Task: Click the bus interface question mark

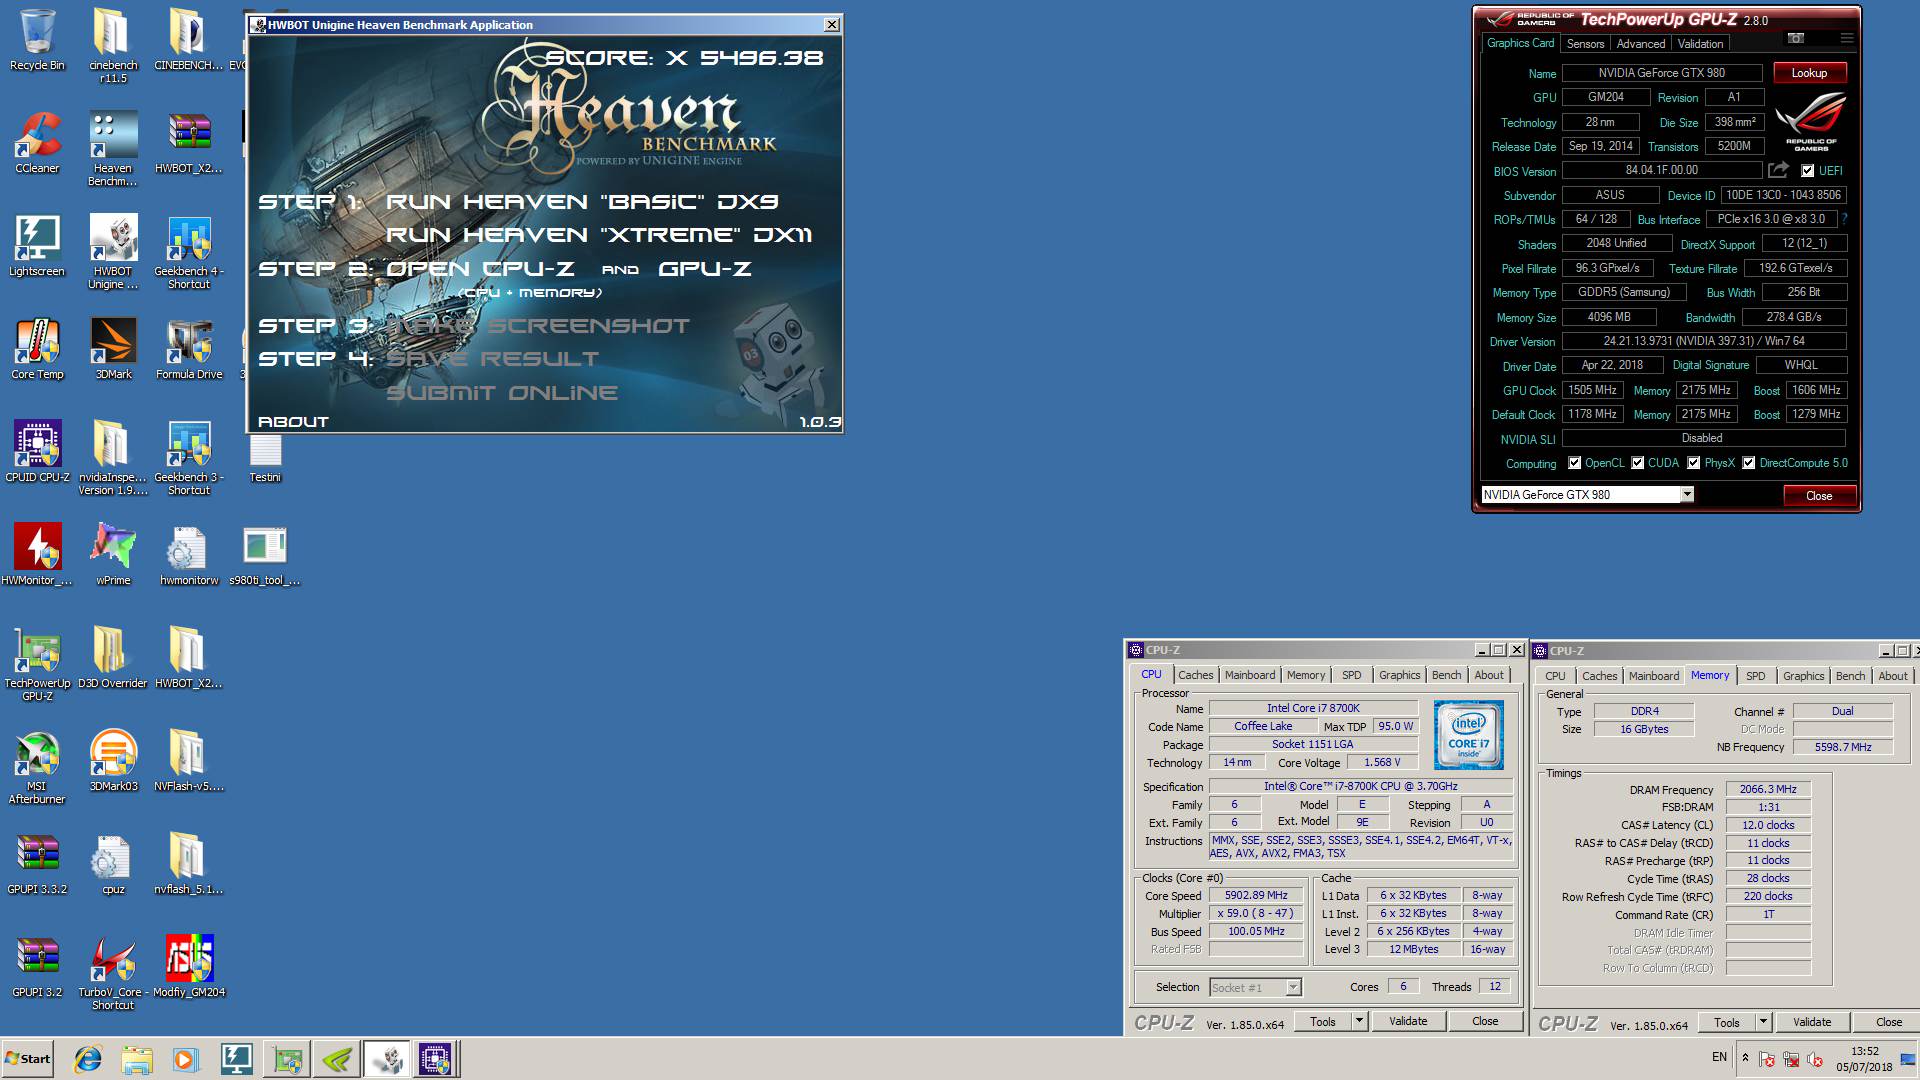Action: (1844, 219)
